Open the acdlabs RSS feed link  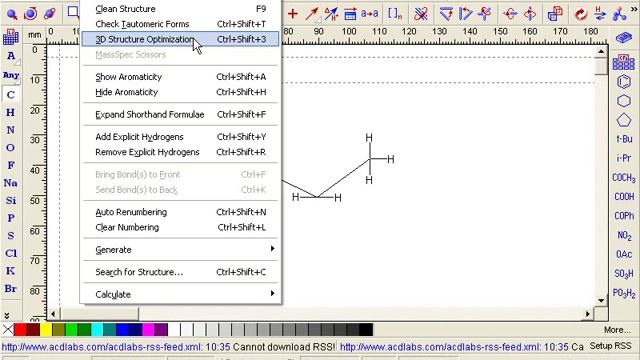point(102,347)
